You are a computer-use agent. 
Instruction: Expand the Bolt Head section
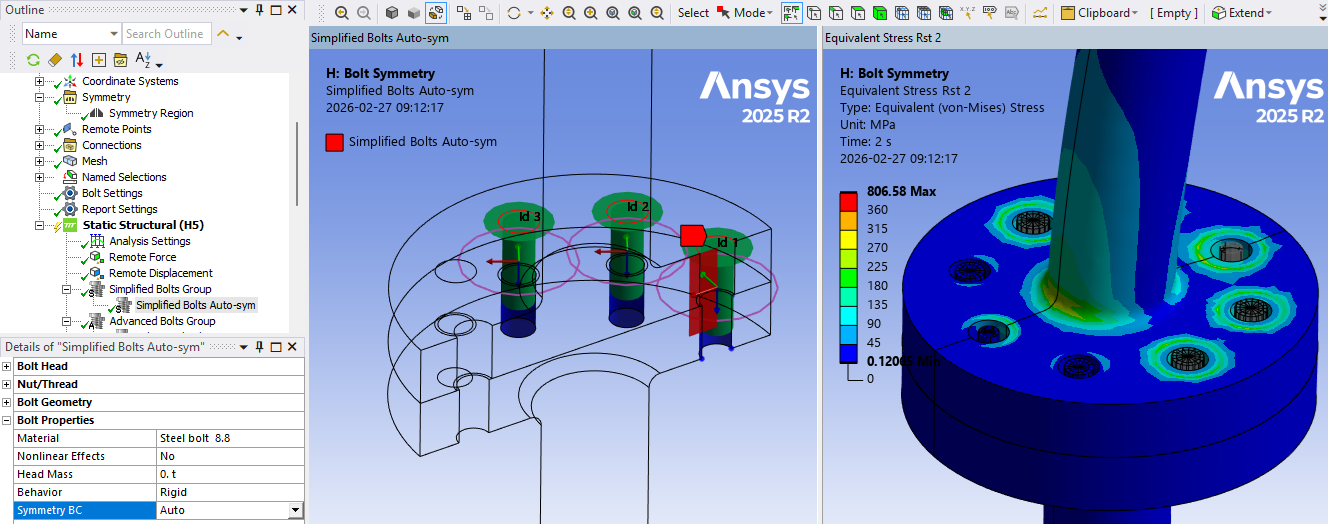tap(7, 366)
